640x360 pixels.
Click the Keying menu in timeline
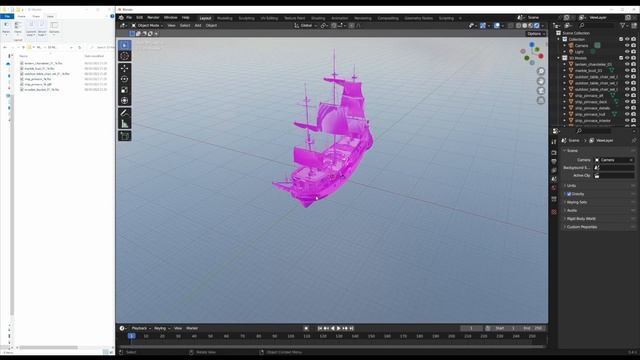click(162, 328)
